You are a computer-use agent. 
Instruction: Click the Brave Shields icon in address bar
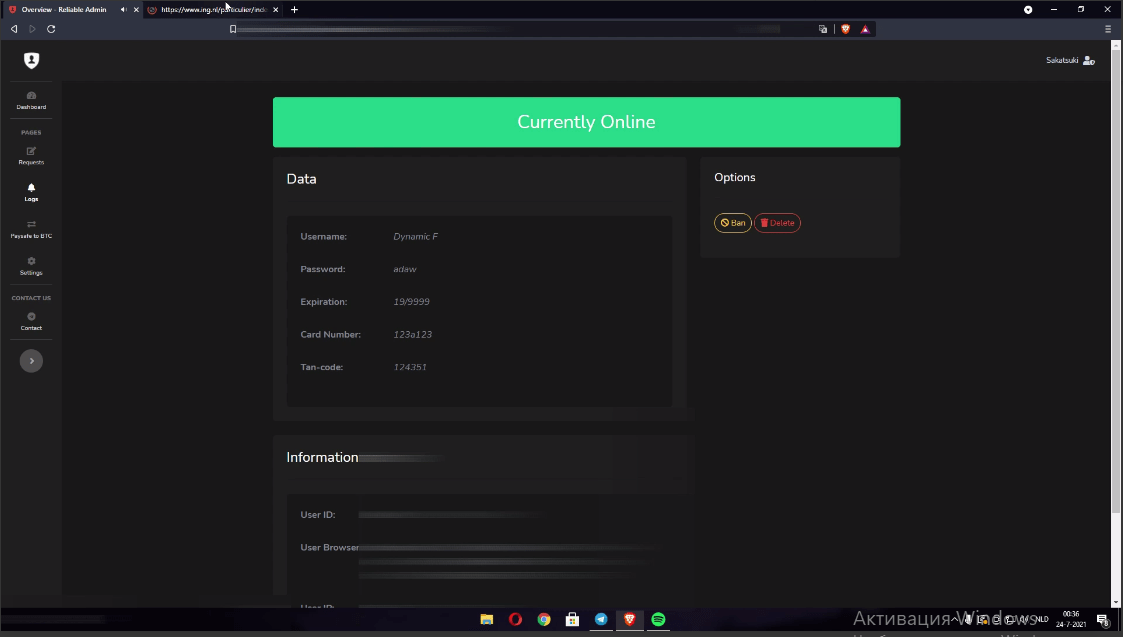pos(845,29)
